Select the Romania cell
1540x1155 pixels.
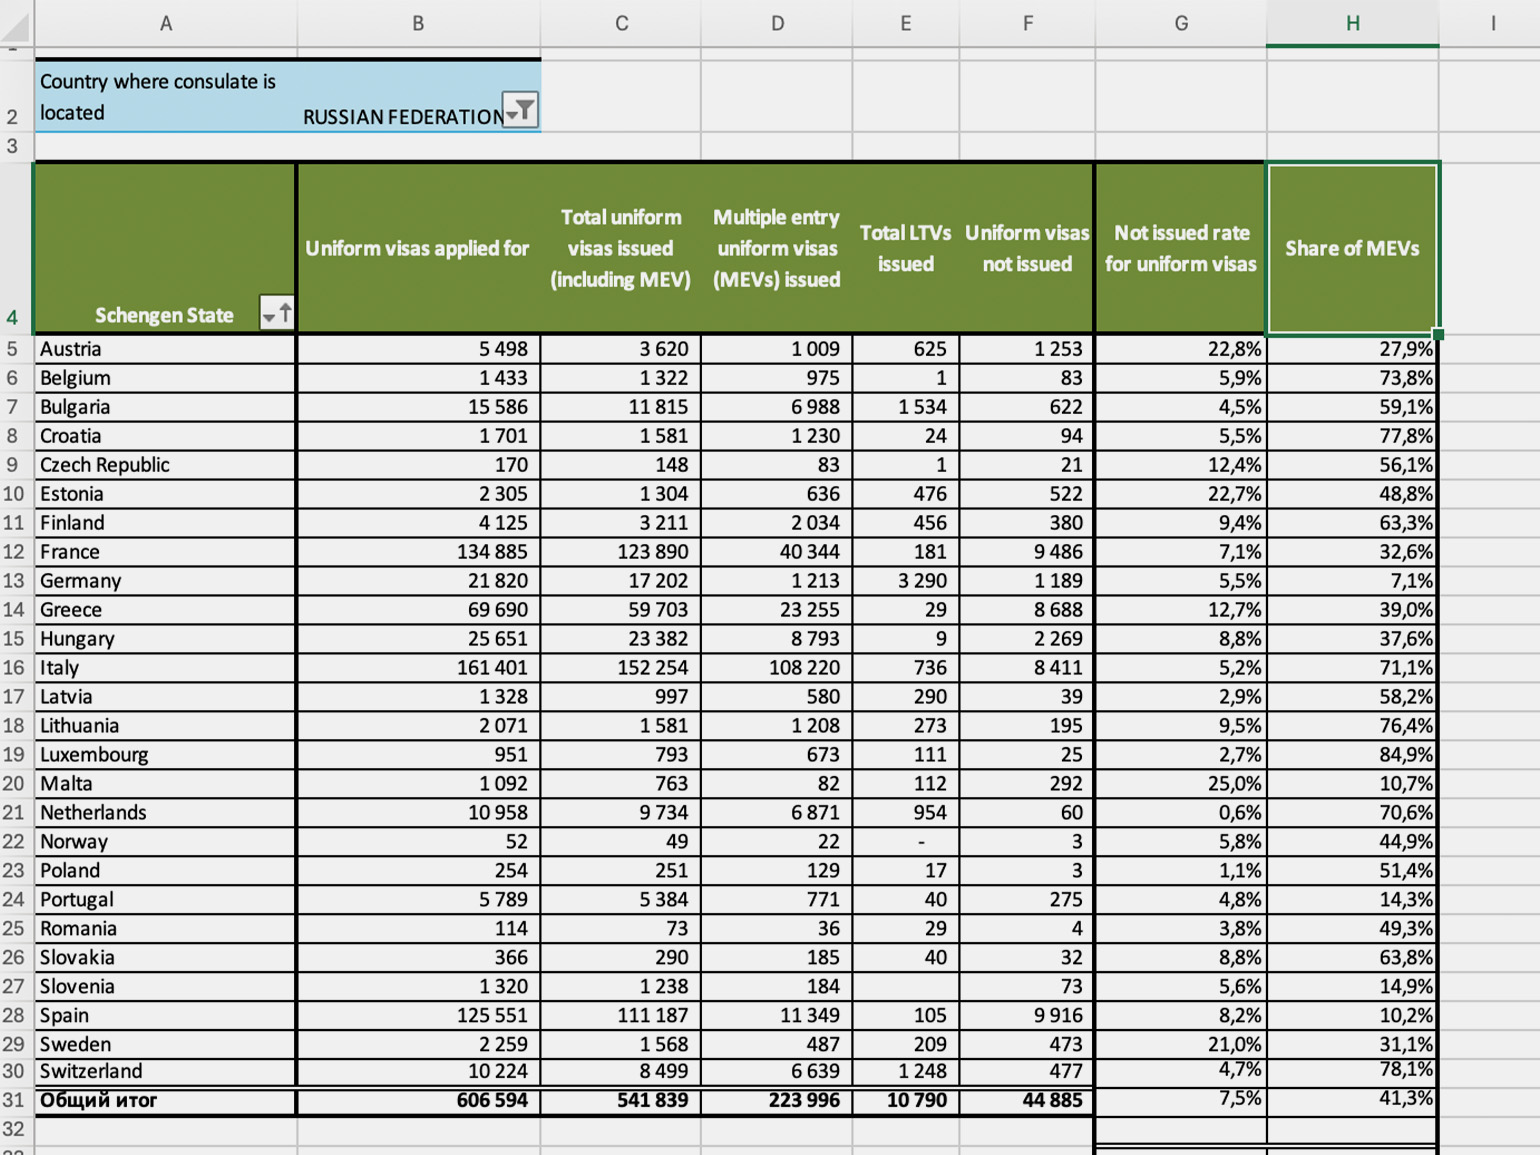coord(166,929)
